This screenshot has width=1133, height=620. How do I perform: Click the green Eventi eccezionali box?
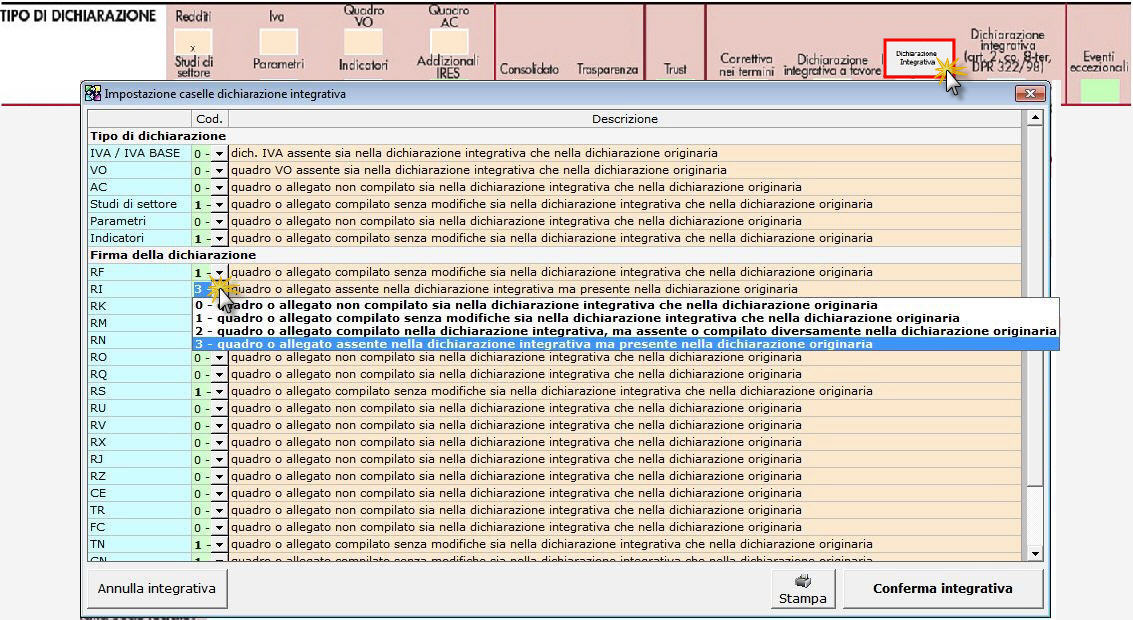[x=1099, y=90]
